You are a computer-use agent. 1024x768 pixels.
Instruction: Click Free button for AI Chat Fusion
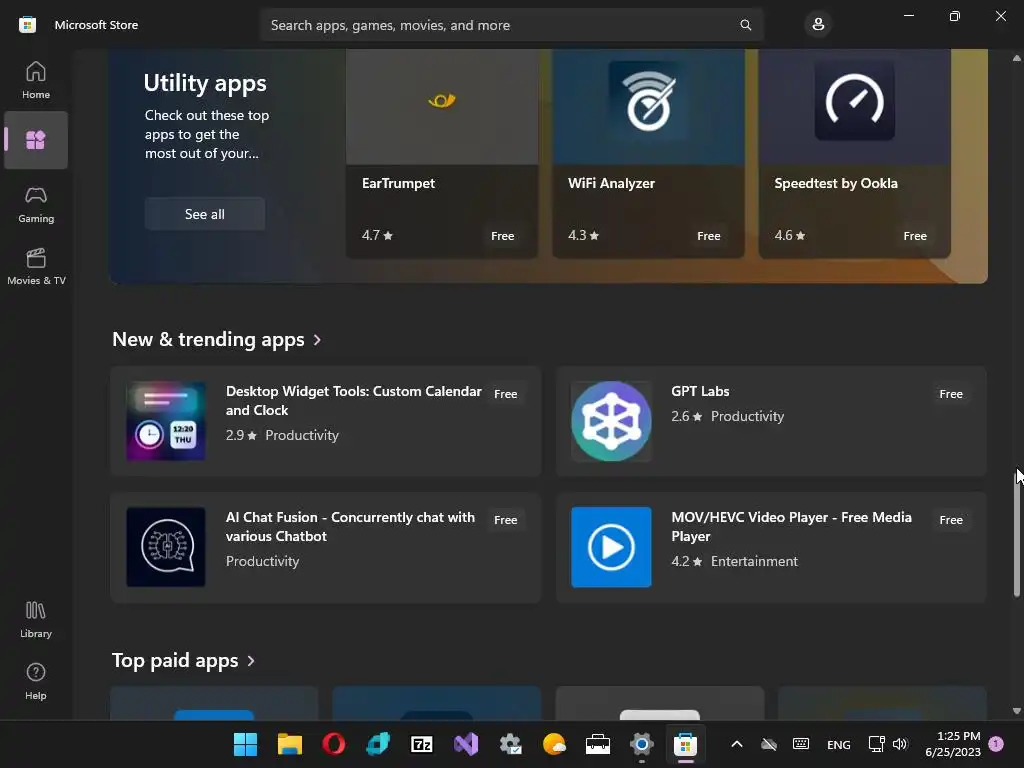pos(505,520)
